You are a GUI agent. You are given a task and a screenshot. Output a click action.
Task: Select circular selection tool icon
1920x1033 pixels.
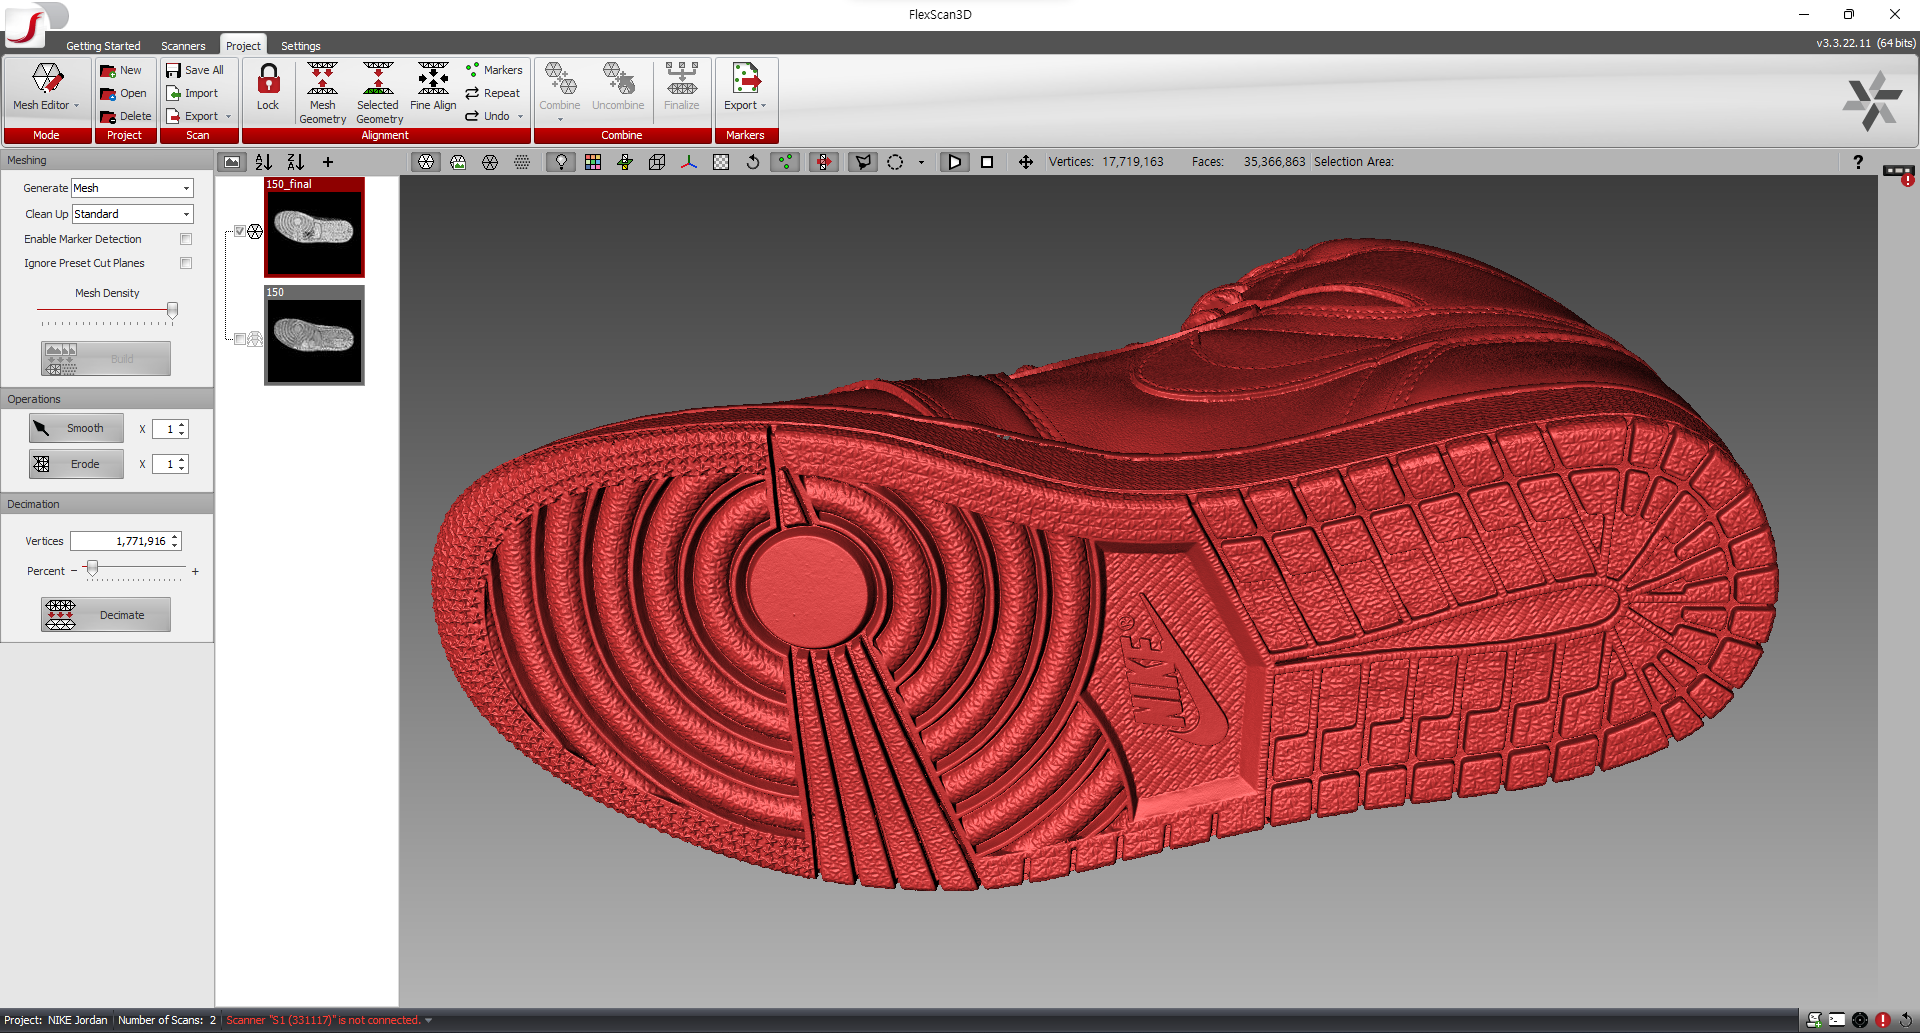click(x=895, y=162)
